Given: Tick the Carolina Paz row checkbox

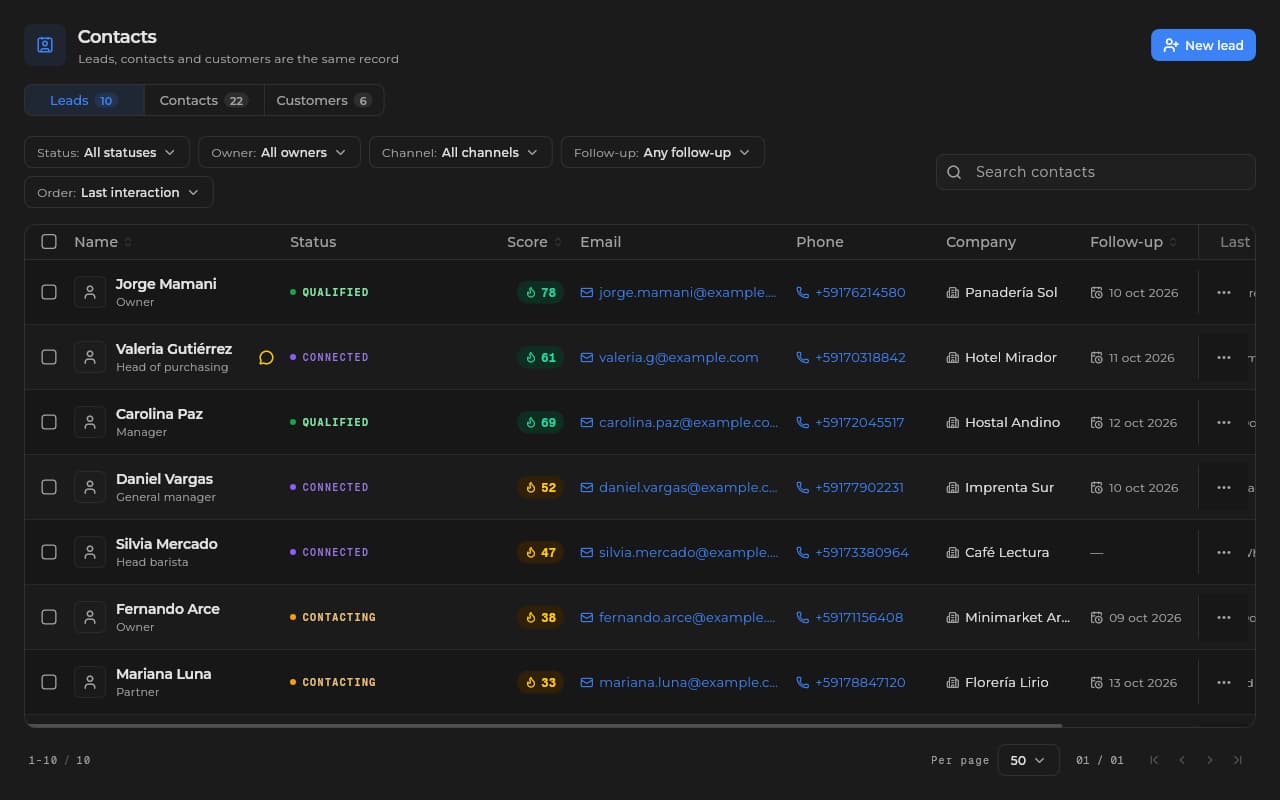Looking at the screenshot, I should pyautogui.click(x=49, y=422).
